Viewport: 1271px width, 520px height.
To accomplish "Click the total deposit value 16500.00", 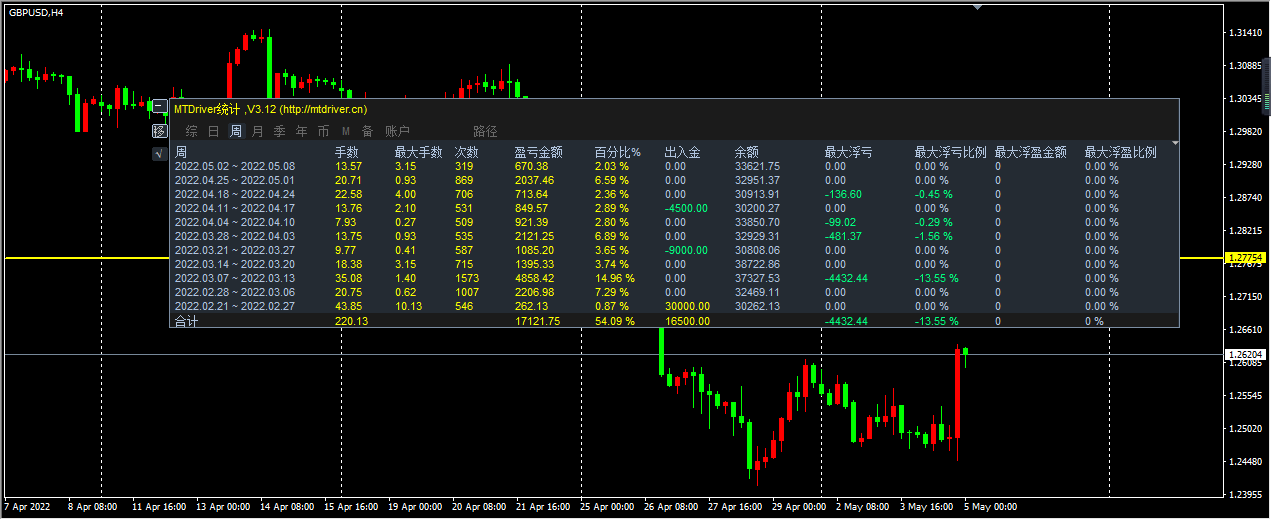I will click(x=688, y=321).
